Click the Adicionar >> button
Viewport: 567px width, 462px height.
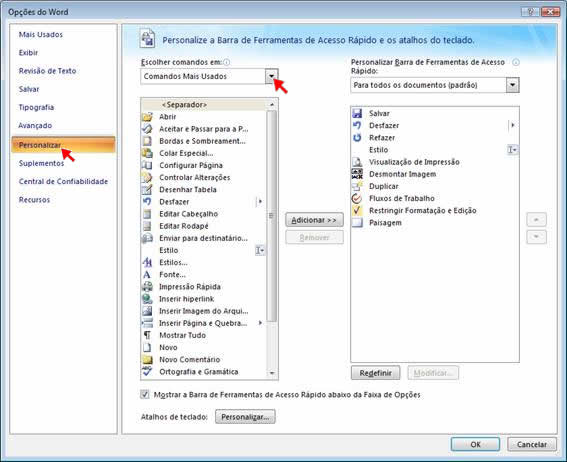[314, 220]
